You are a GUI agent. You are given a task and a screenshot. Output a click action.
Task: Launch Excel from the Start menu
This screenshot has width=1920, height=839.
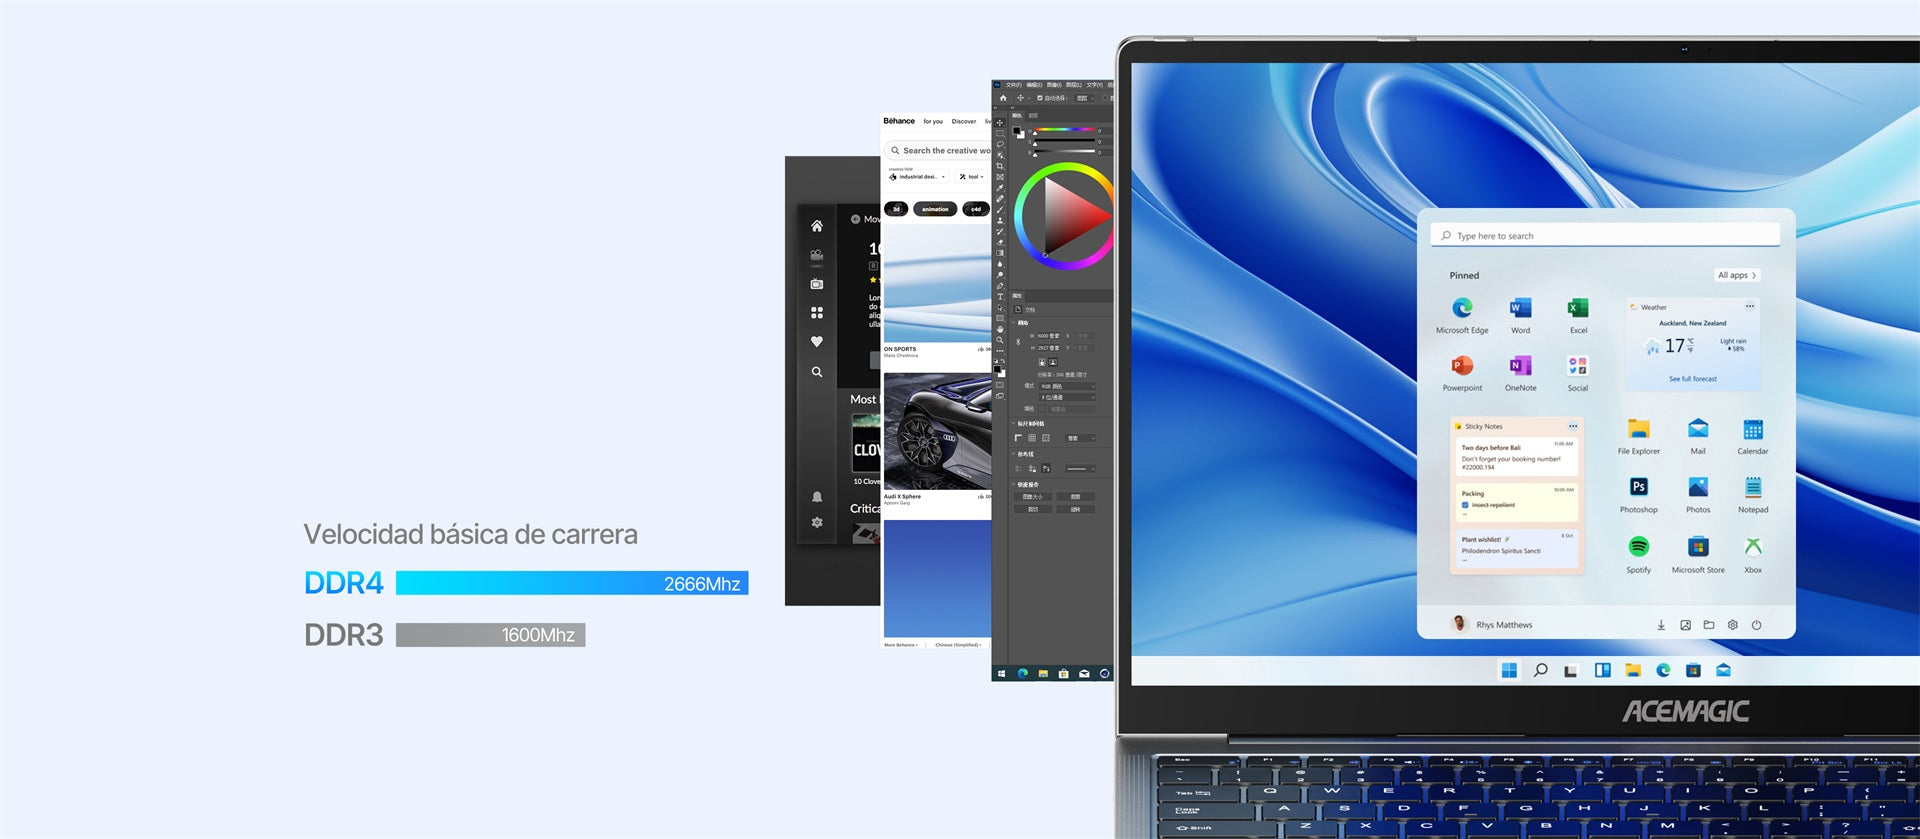coord(1577,309)
